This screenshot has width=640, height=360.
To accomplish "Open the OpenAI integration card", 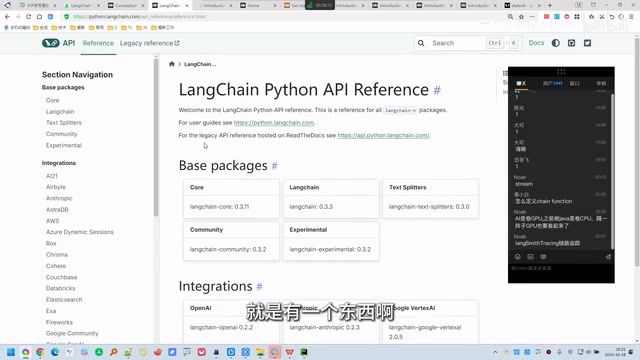I will click(231, 322).
